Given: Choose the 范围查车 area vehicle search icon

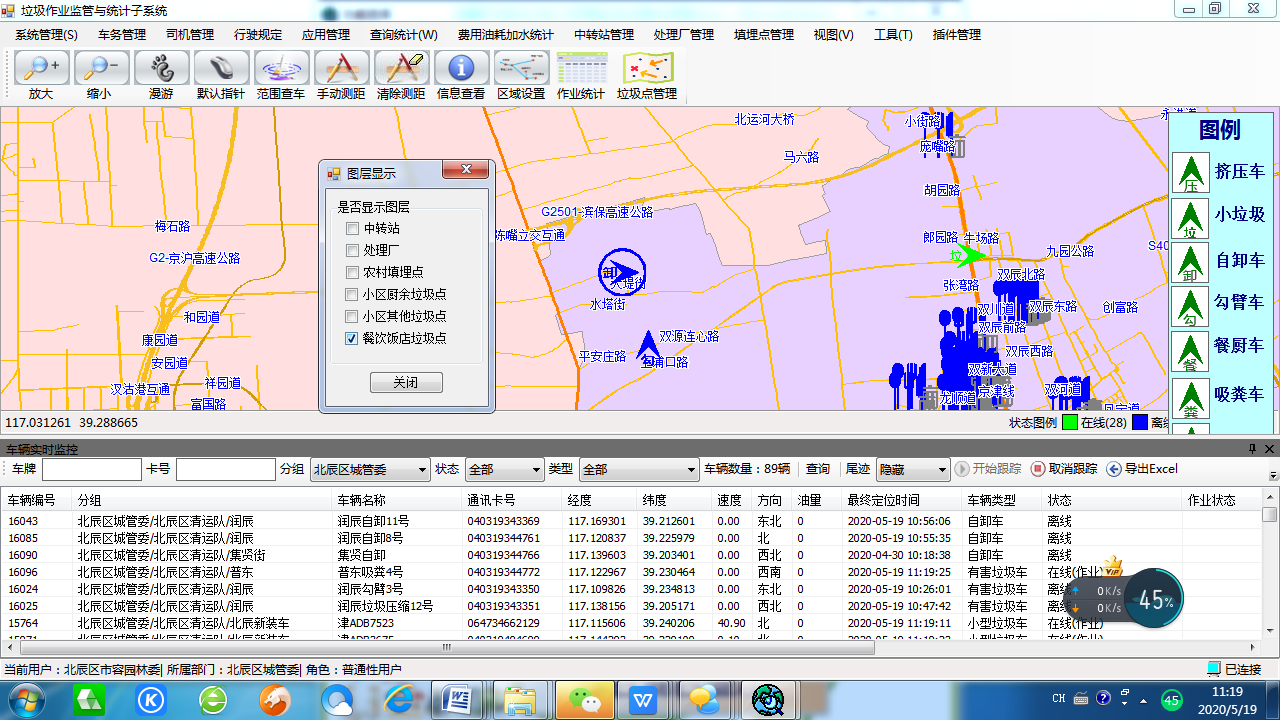Looking at the screenshot, I should point(281,69).
